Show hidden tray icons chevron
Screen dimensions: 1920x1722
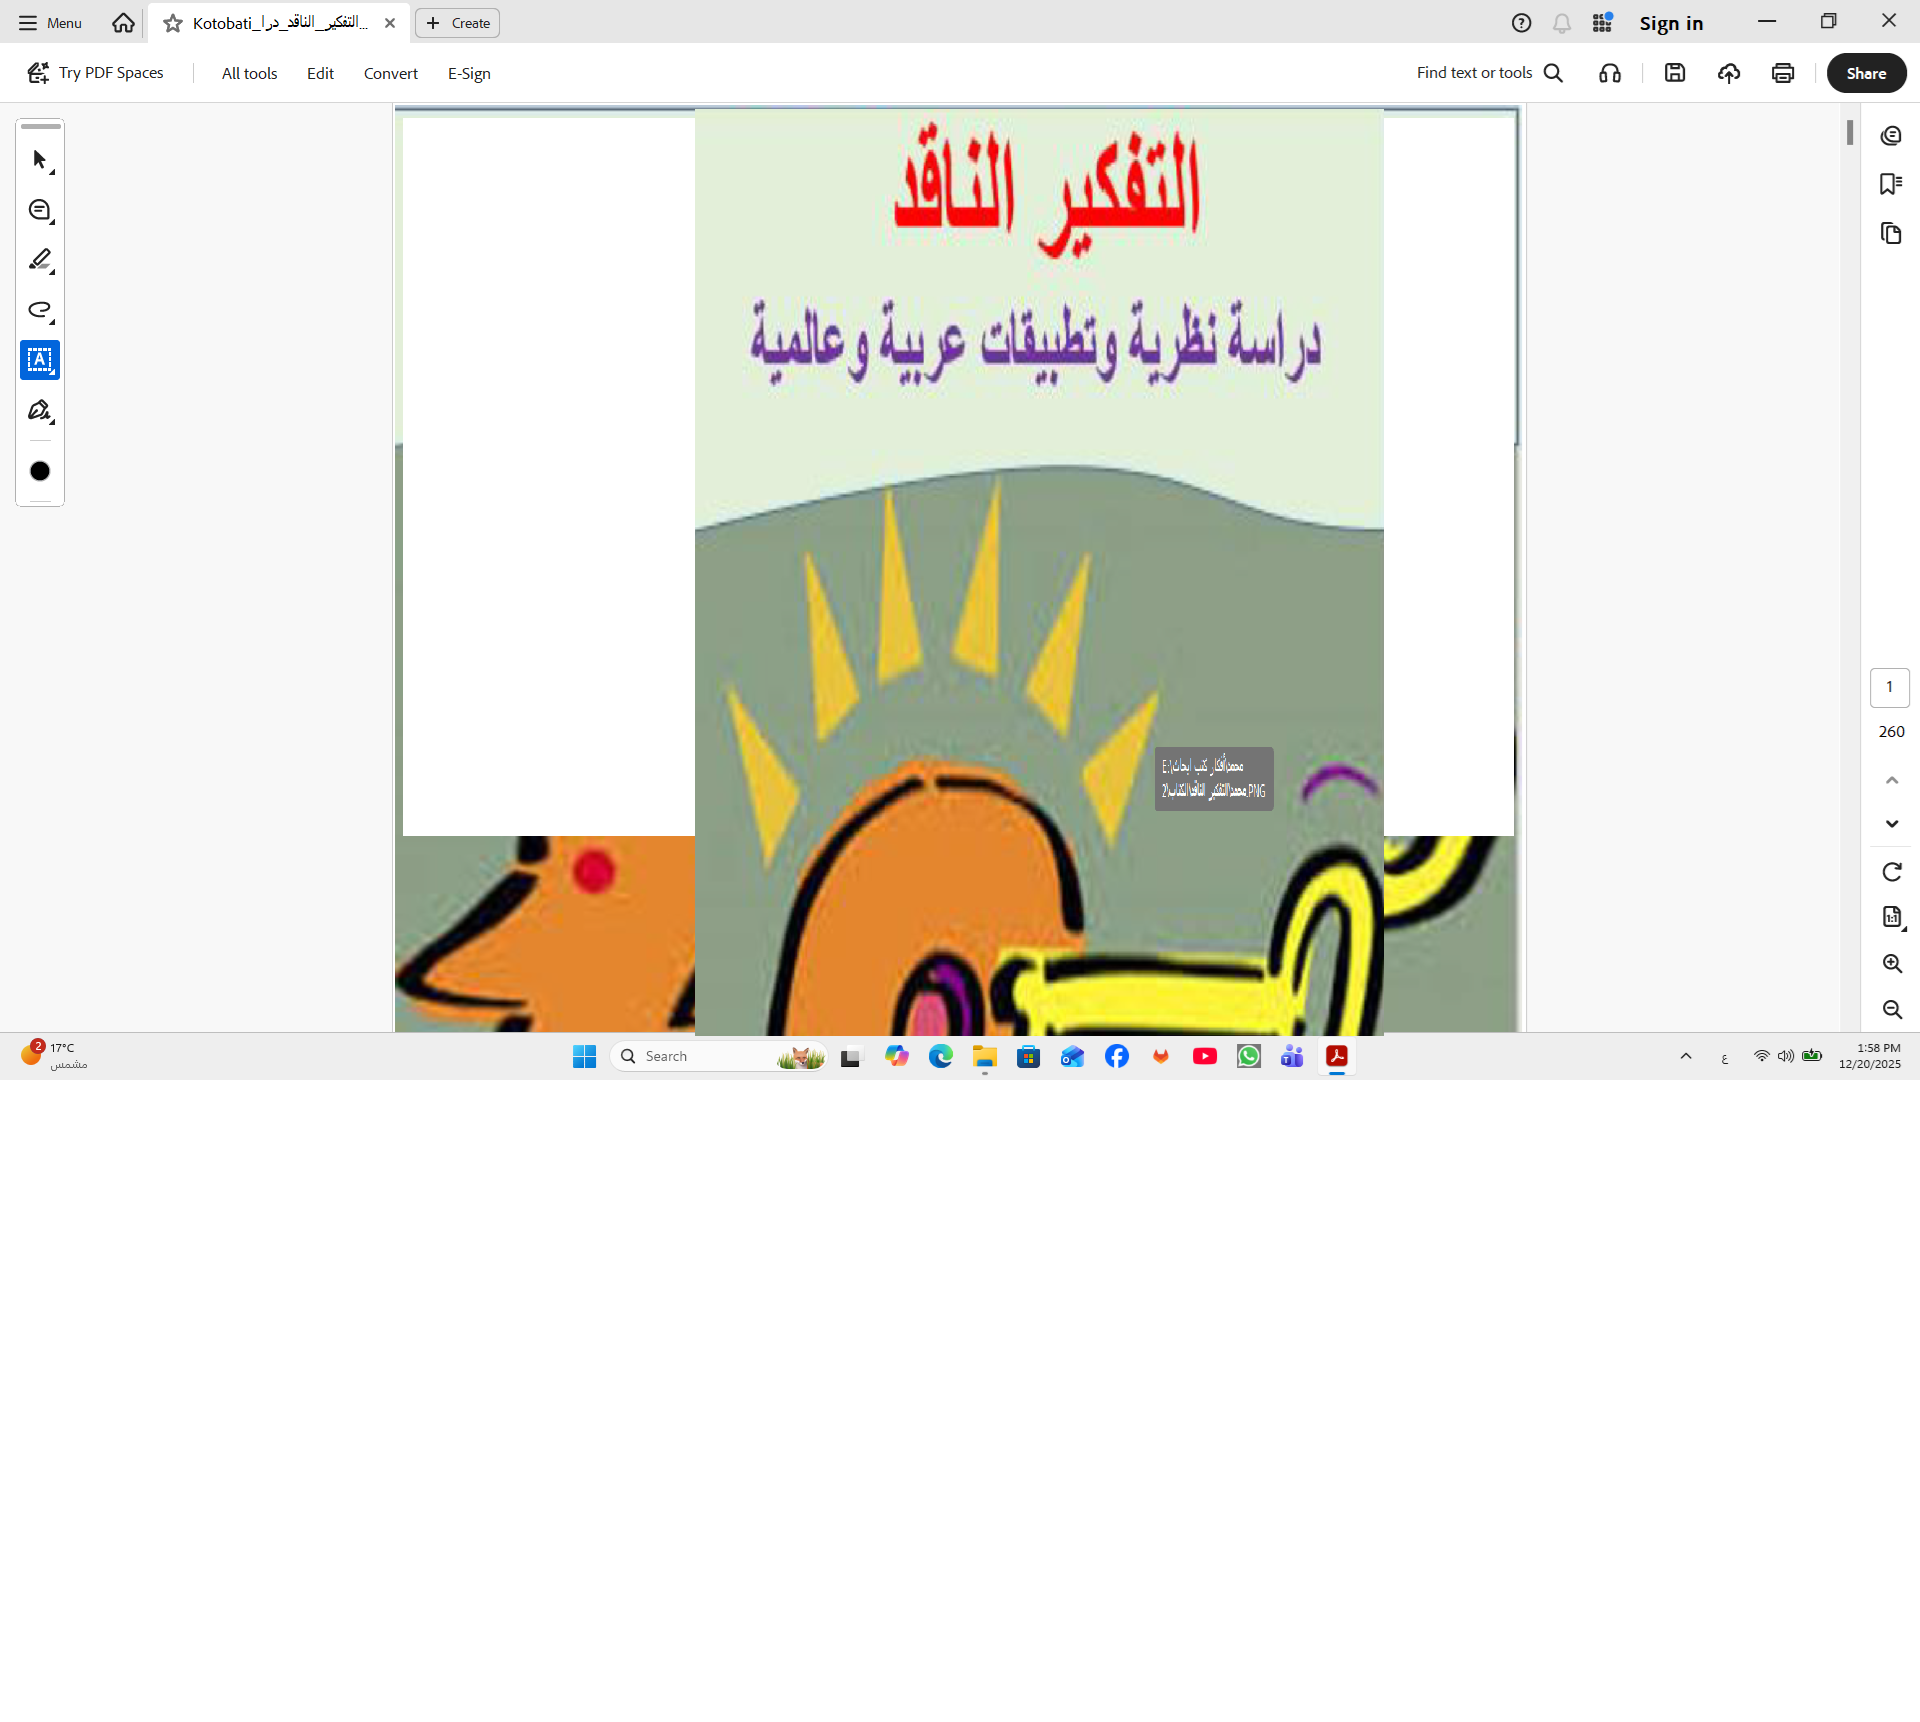(x=1686, y=1056)
